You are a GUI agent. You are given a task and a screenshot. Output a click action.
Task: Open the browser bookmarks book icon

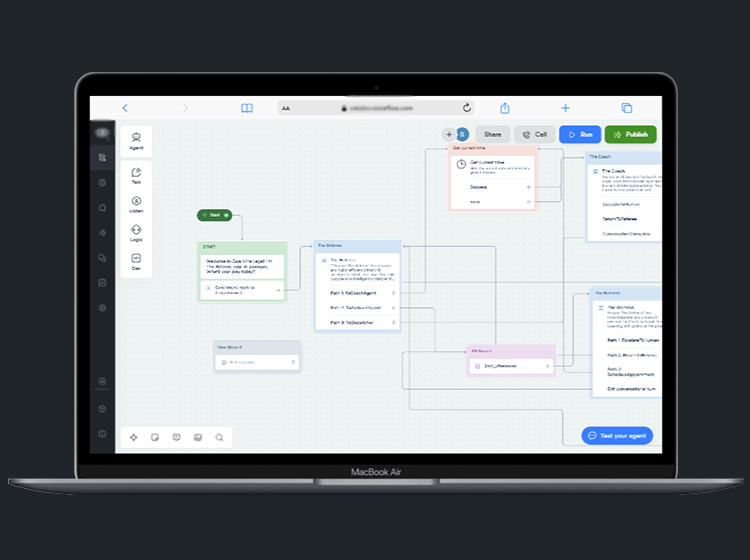247,108
